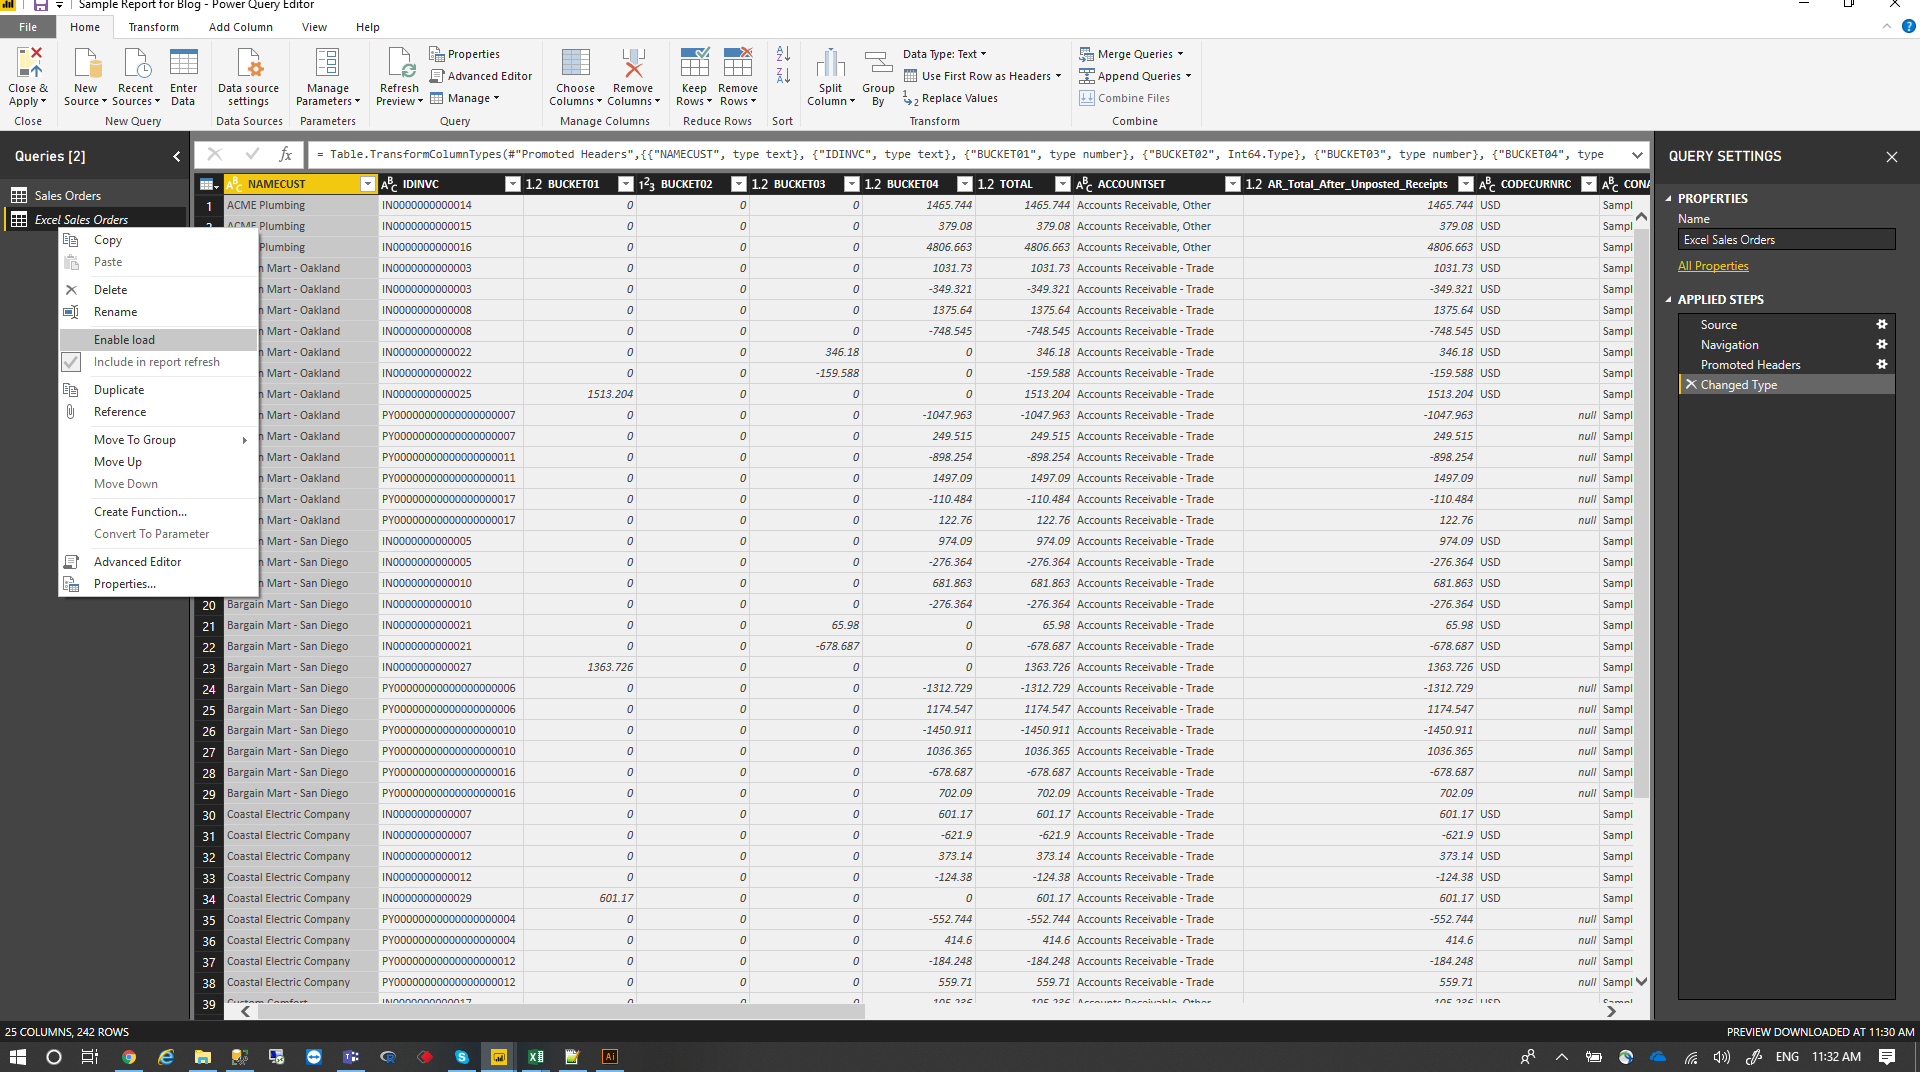
Task: Toggle Enable load option
Action: point(157,340)
